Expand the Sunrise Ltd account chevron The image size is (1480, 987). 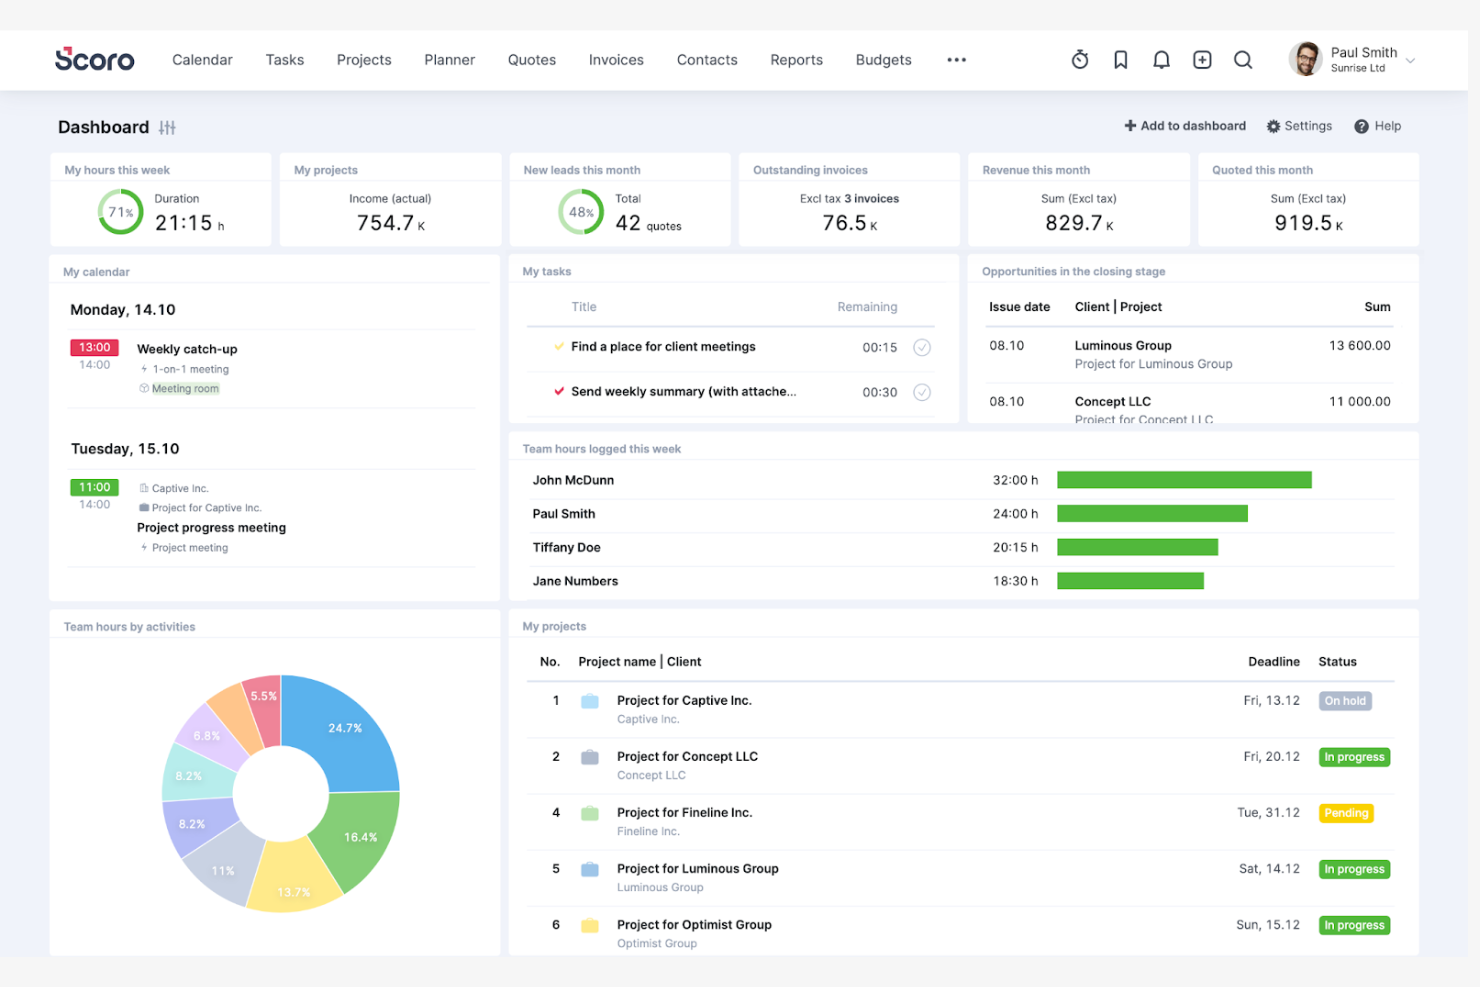(x=1410, y=60)
